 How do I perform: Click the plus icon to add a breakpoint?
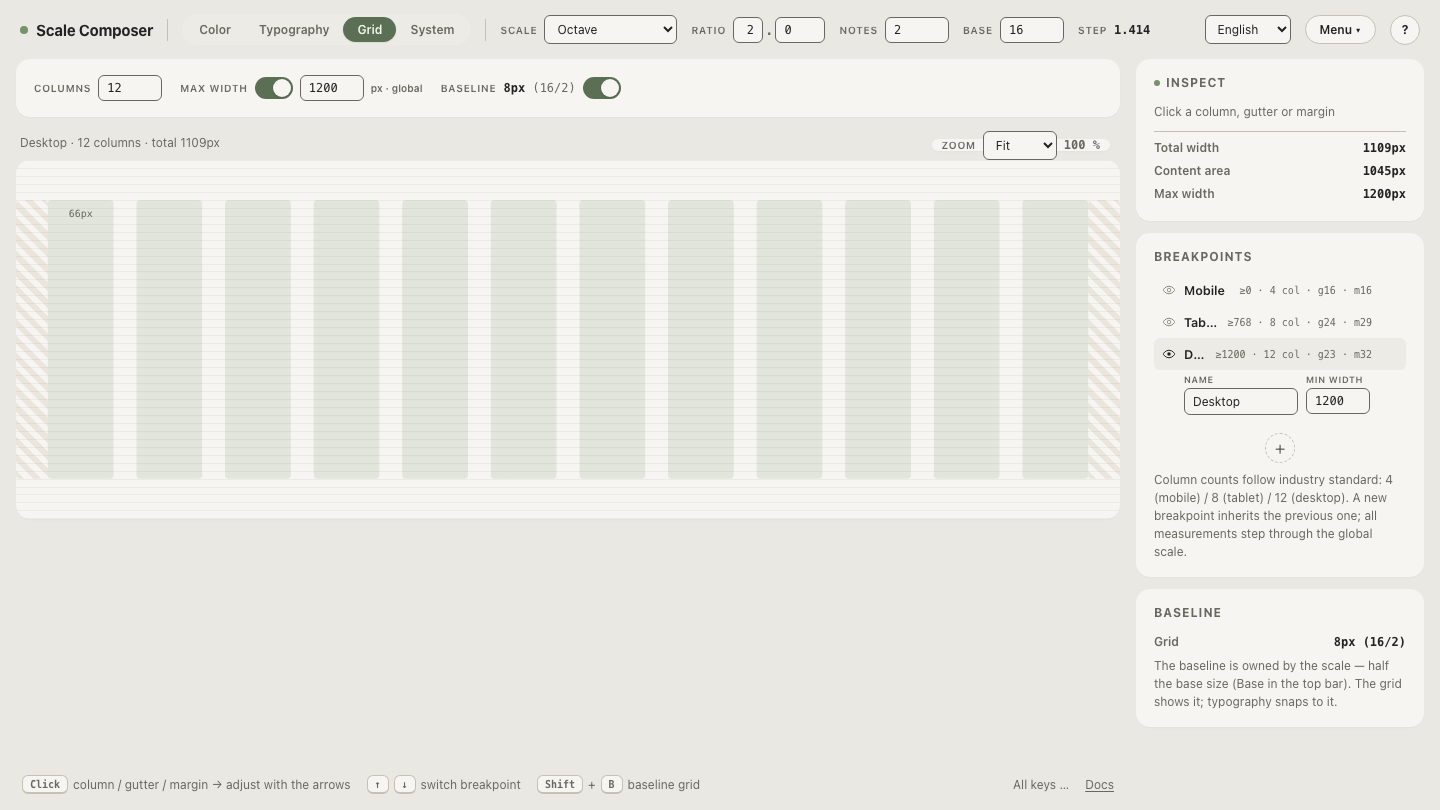point(1280,449)
